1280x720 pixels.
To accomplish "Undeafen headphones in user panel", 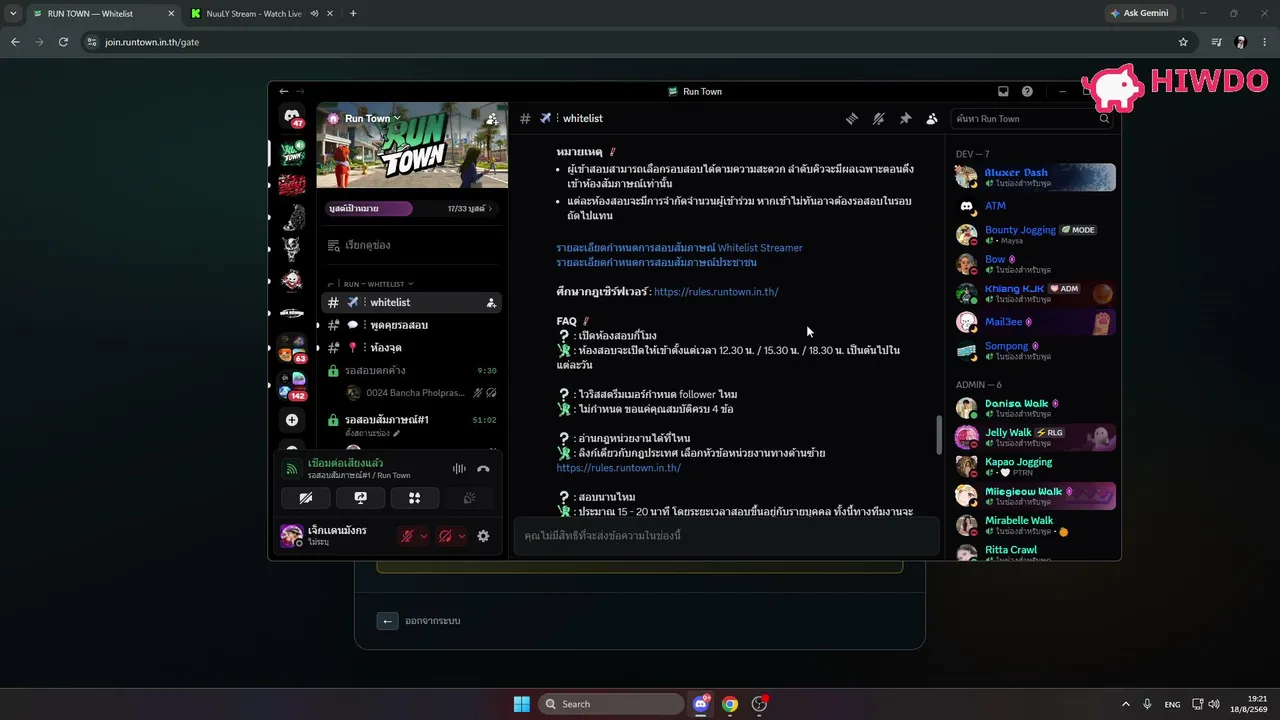I will [445, 536].
